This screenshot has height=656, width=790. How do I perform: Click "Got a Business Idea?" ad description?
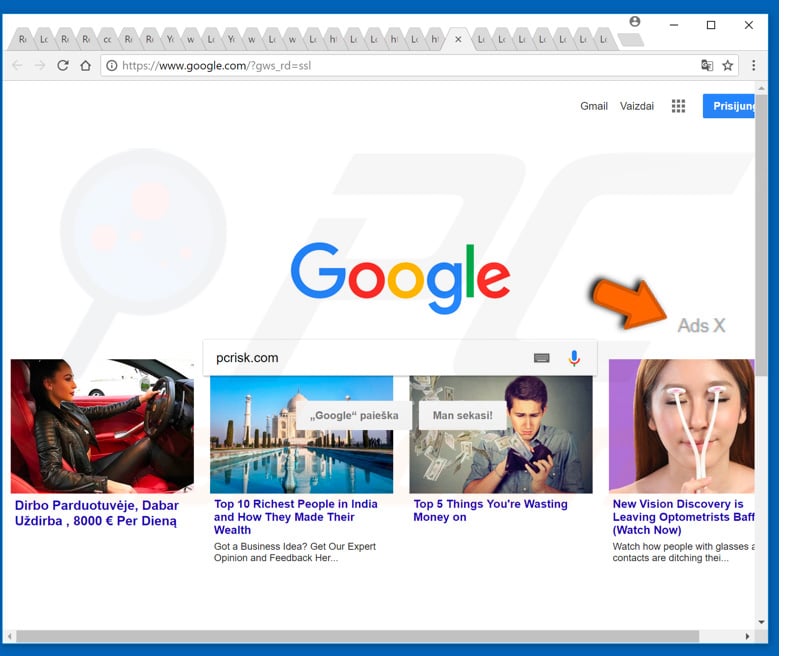[295, 552]
